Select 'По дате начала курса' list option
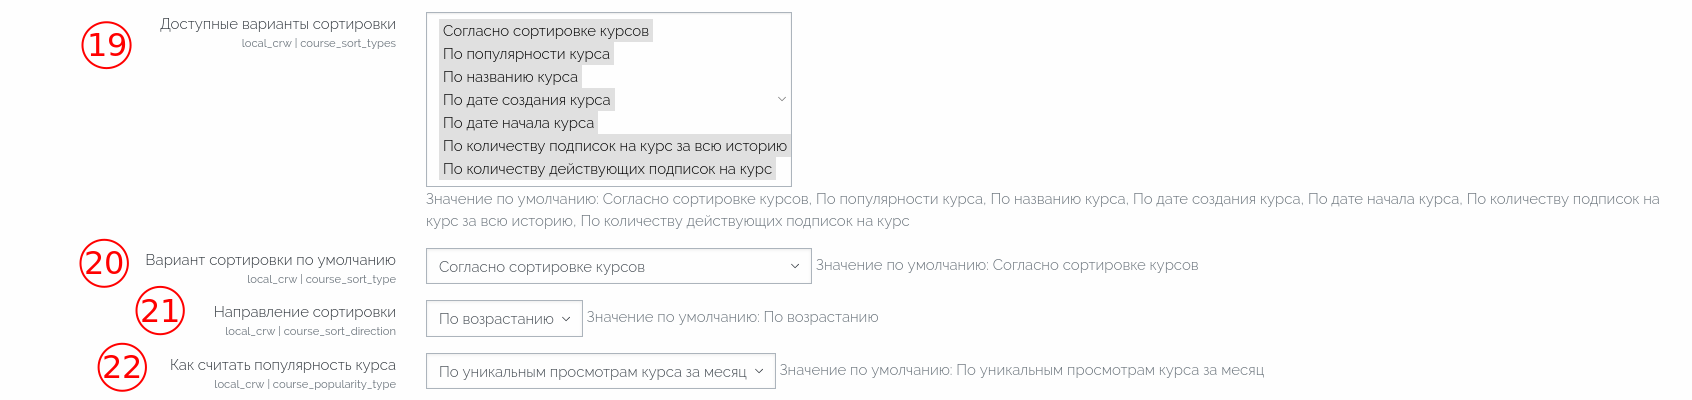 click(518, 123)
